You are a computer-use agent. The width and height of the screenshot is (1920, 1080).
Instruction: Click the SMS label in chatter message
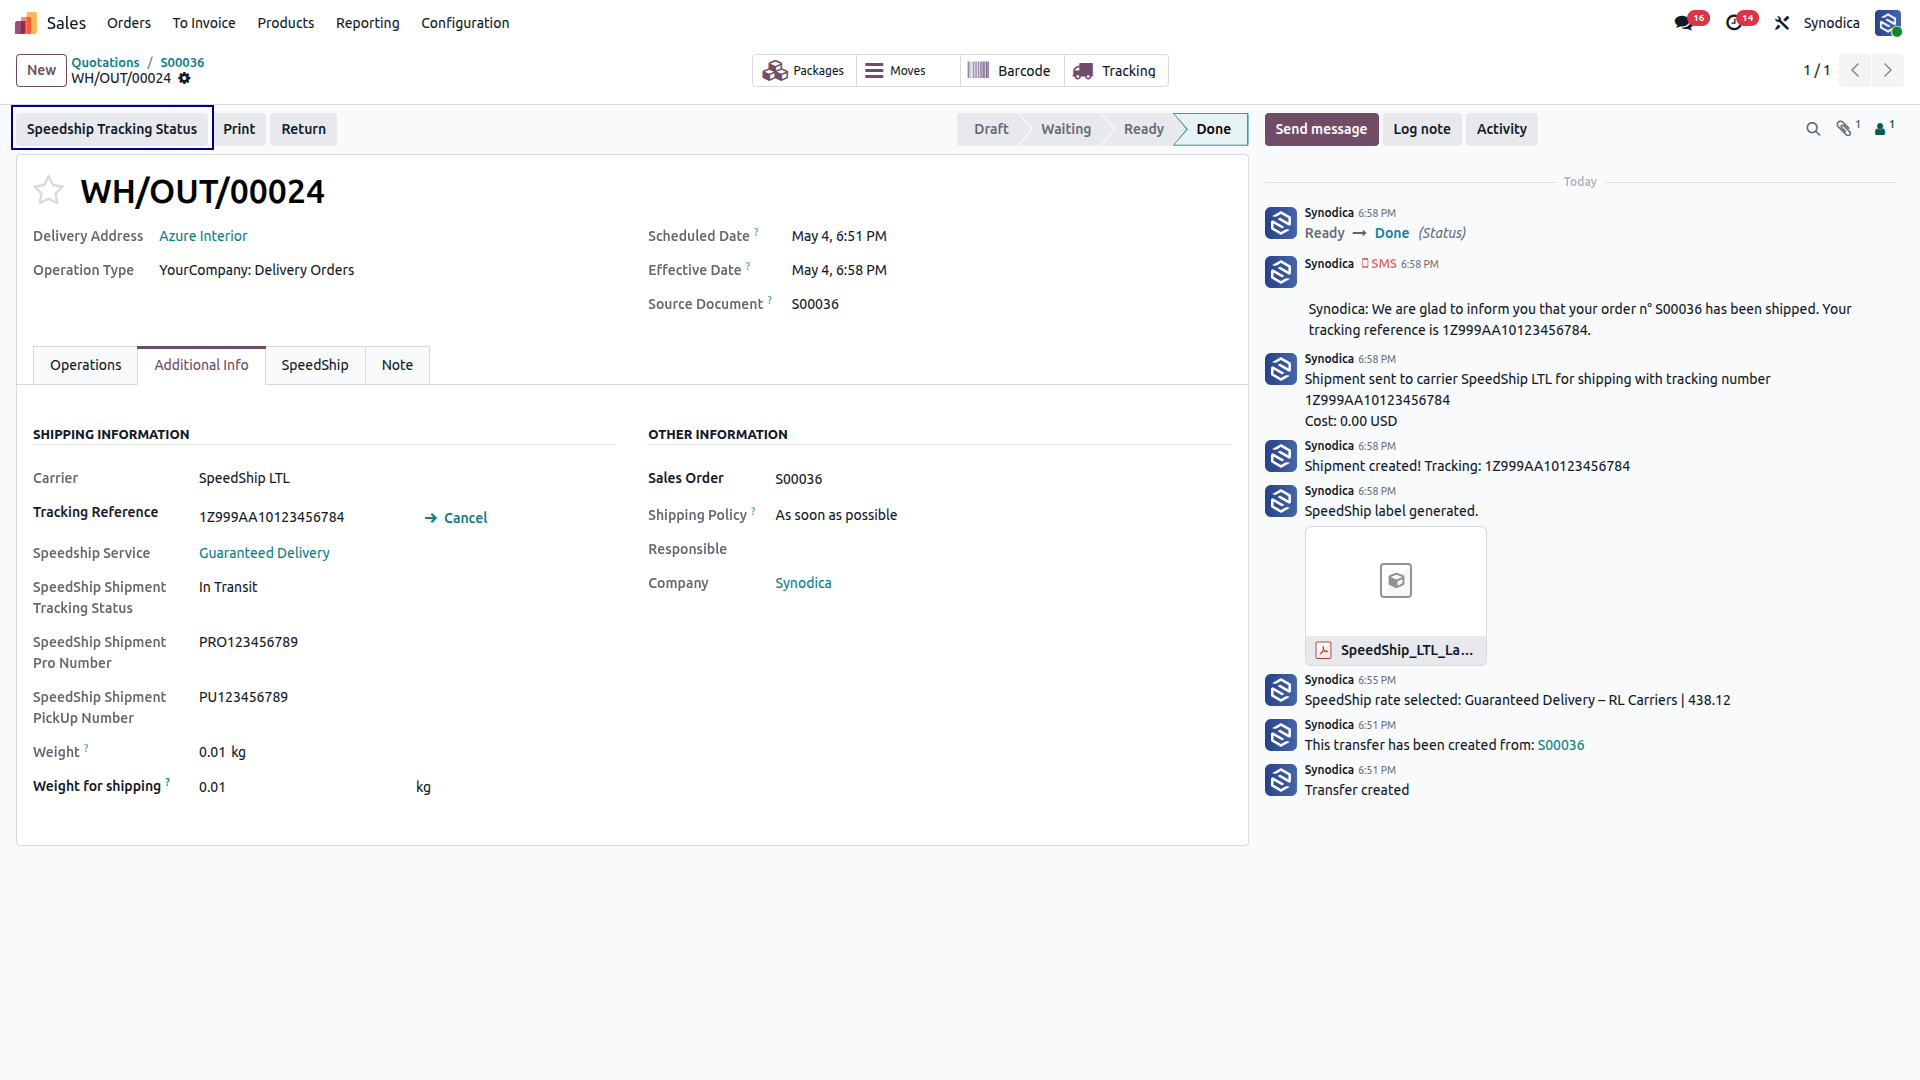(x=1379, y=264)
